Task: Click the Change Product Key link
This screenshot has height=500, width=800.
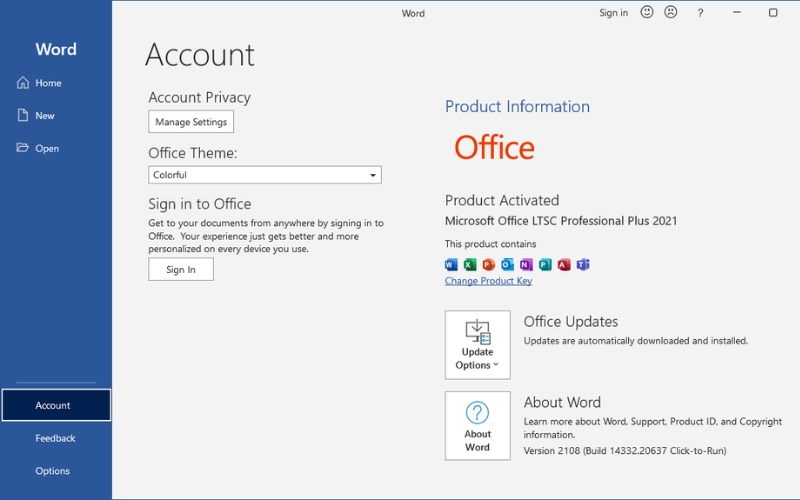Action: pyautogui.click(x=488, y=281)
